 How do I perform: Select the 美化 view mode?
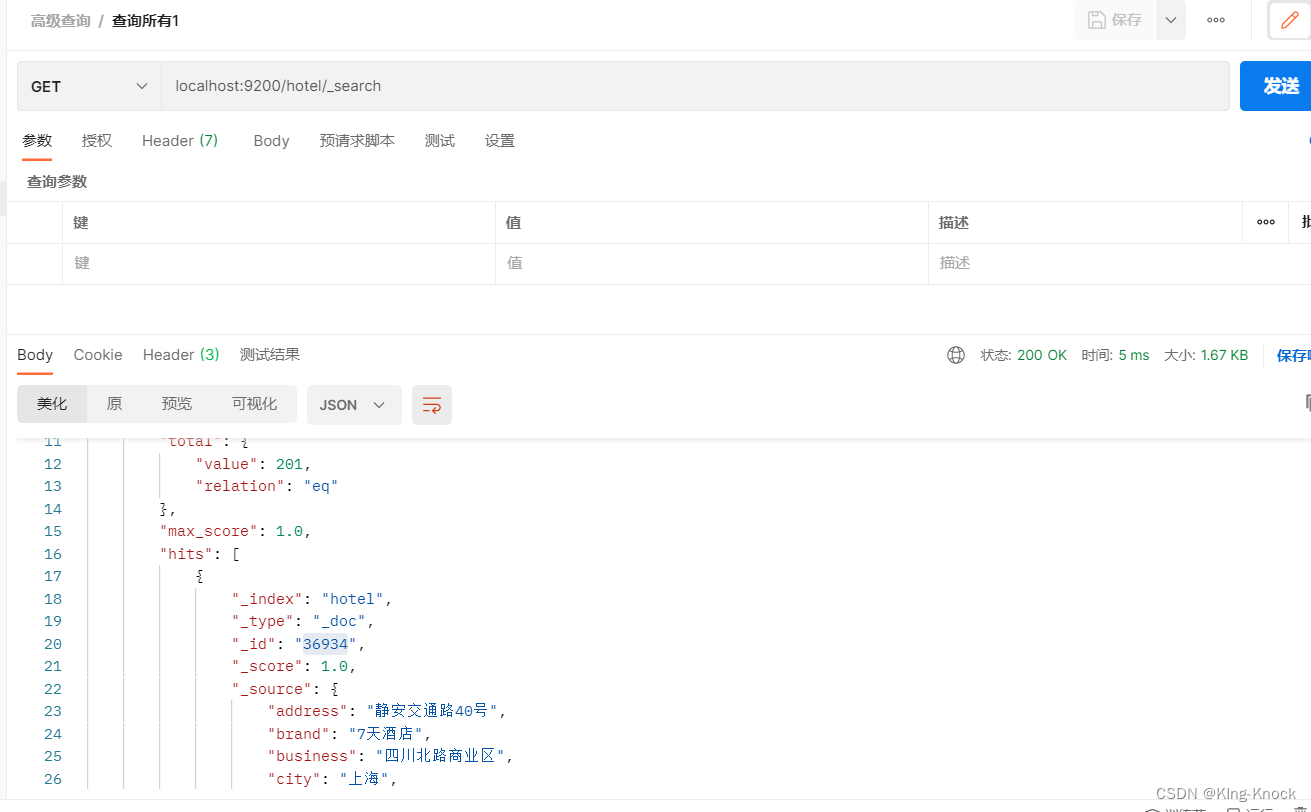pos(52,404)
